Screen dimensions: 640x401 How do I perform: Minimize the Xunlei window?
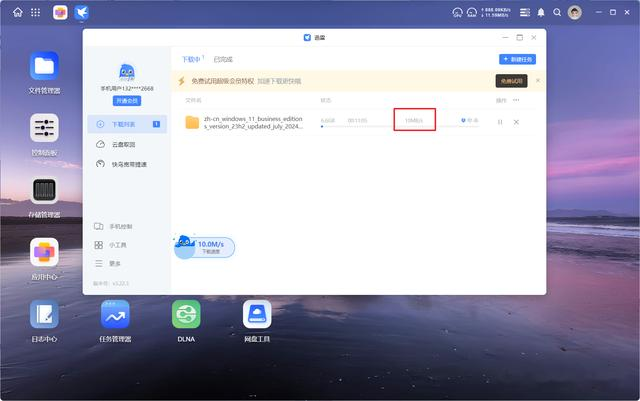click(x=505, y=38)
